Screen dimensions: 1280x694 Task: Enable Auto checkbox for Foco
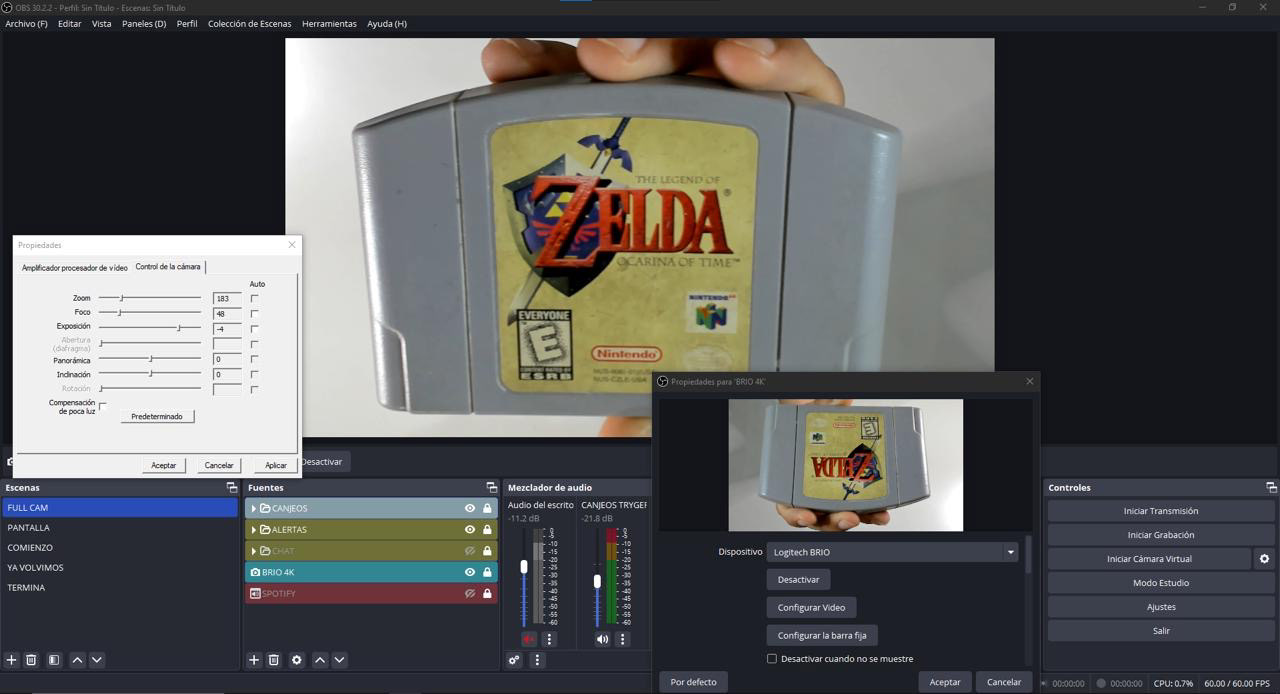click(254, 313)
